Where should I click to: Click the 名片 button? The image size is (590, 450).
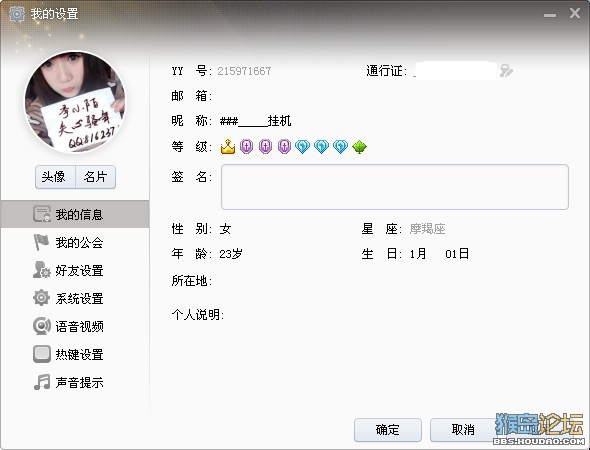(x=96, y=177)
